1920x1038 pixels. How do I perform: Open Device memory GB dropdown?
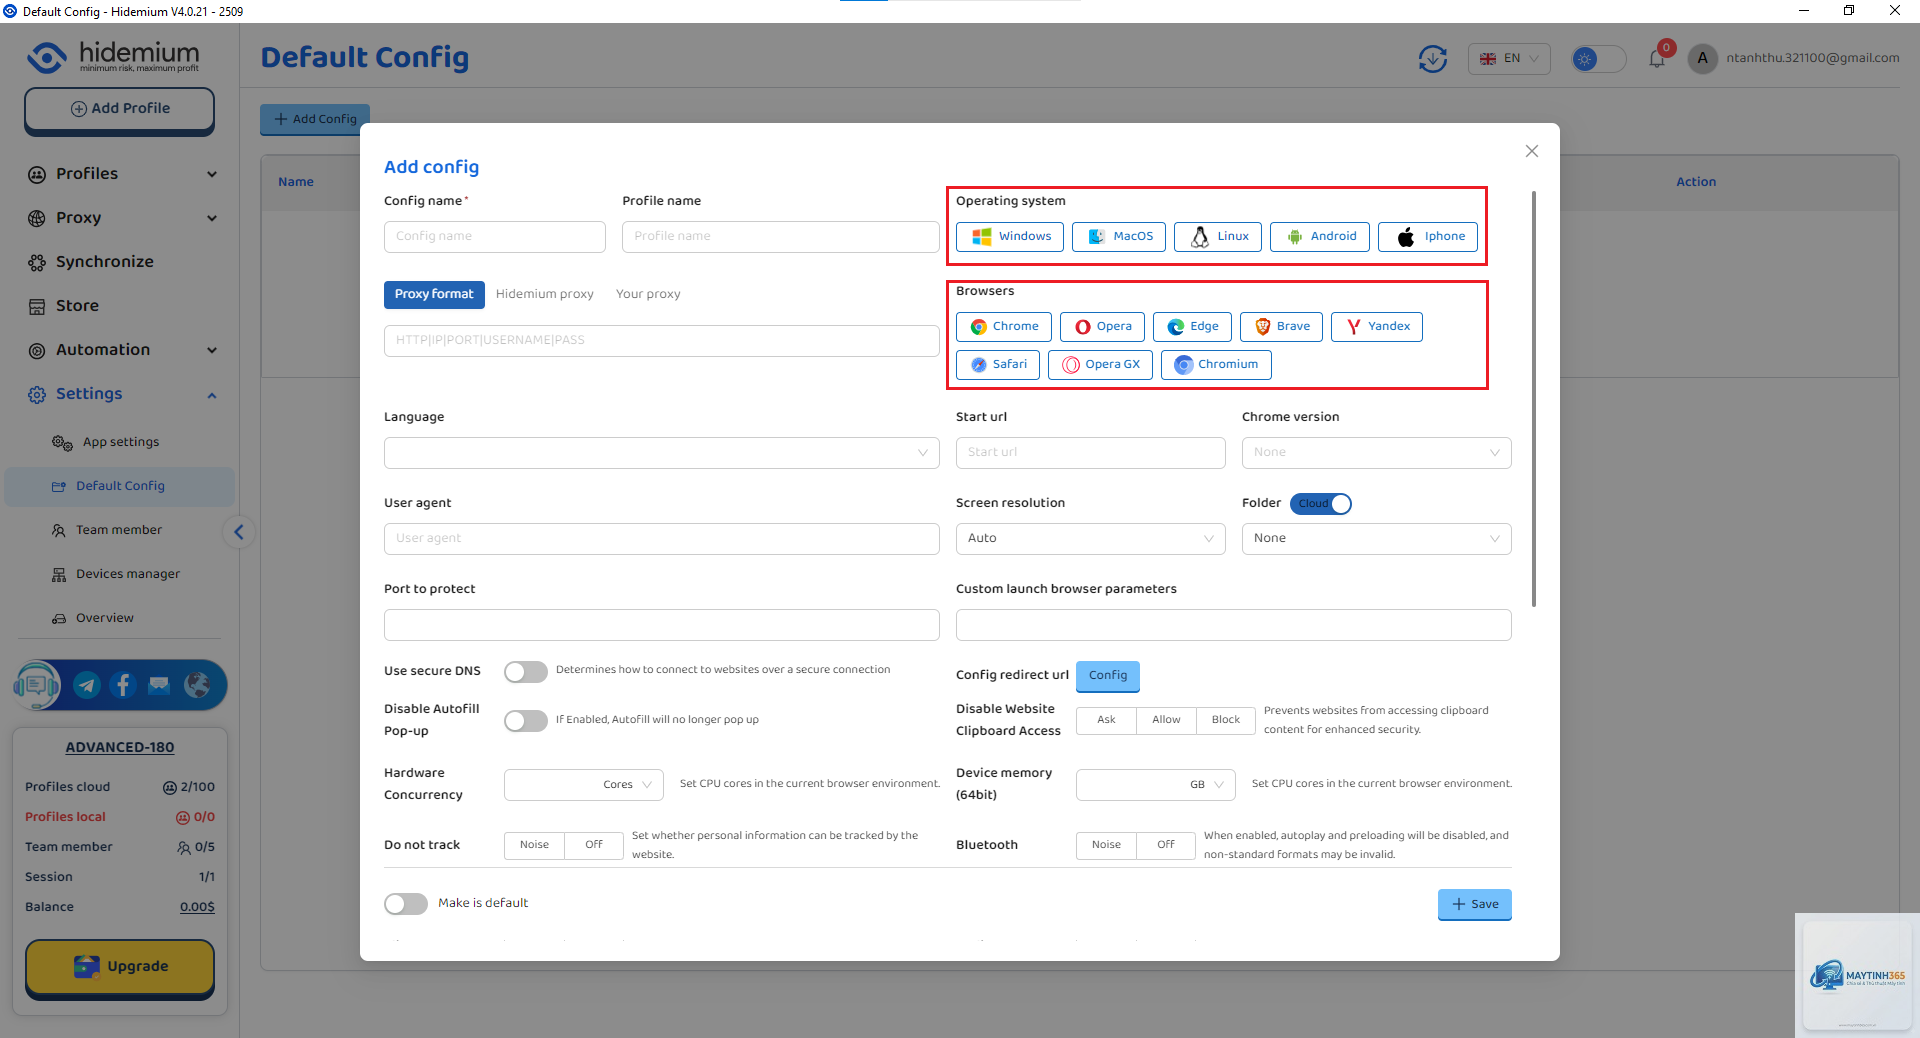pyautogui.click(x=1156, y=785)
